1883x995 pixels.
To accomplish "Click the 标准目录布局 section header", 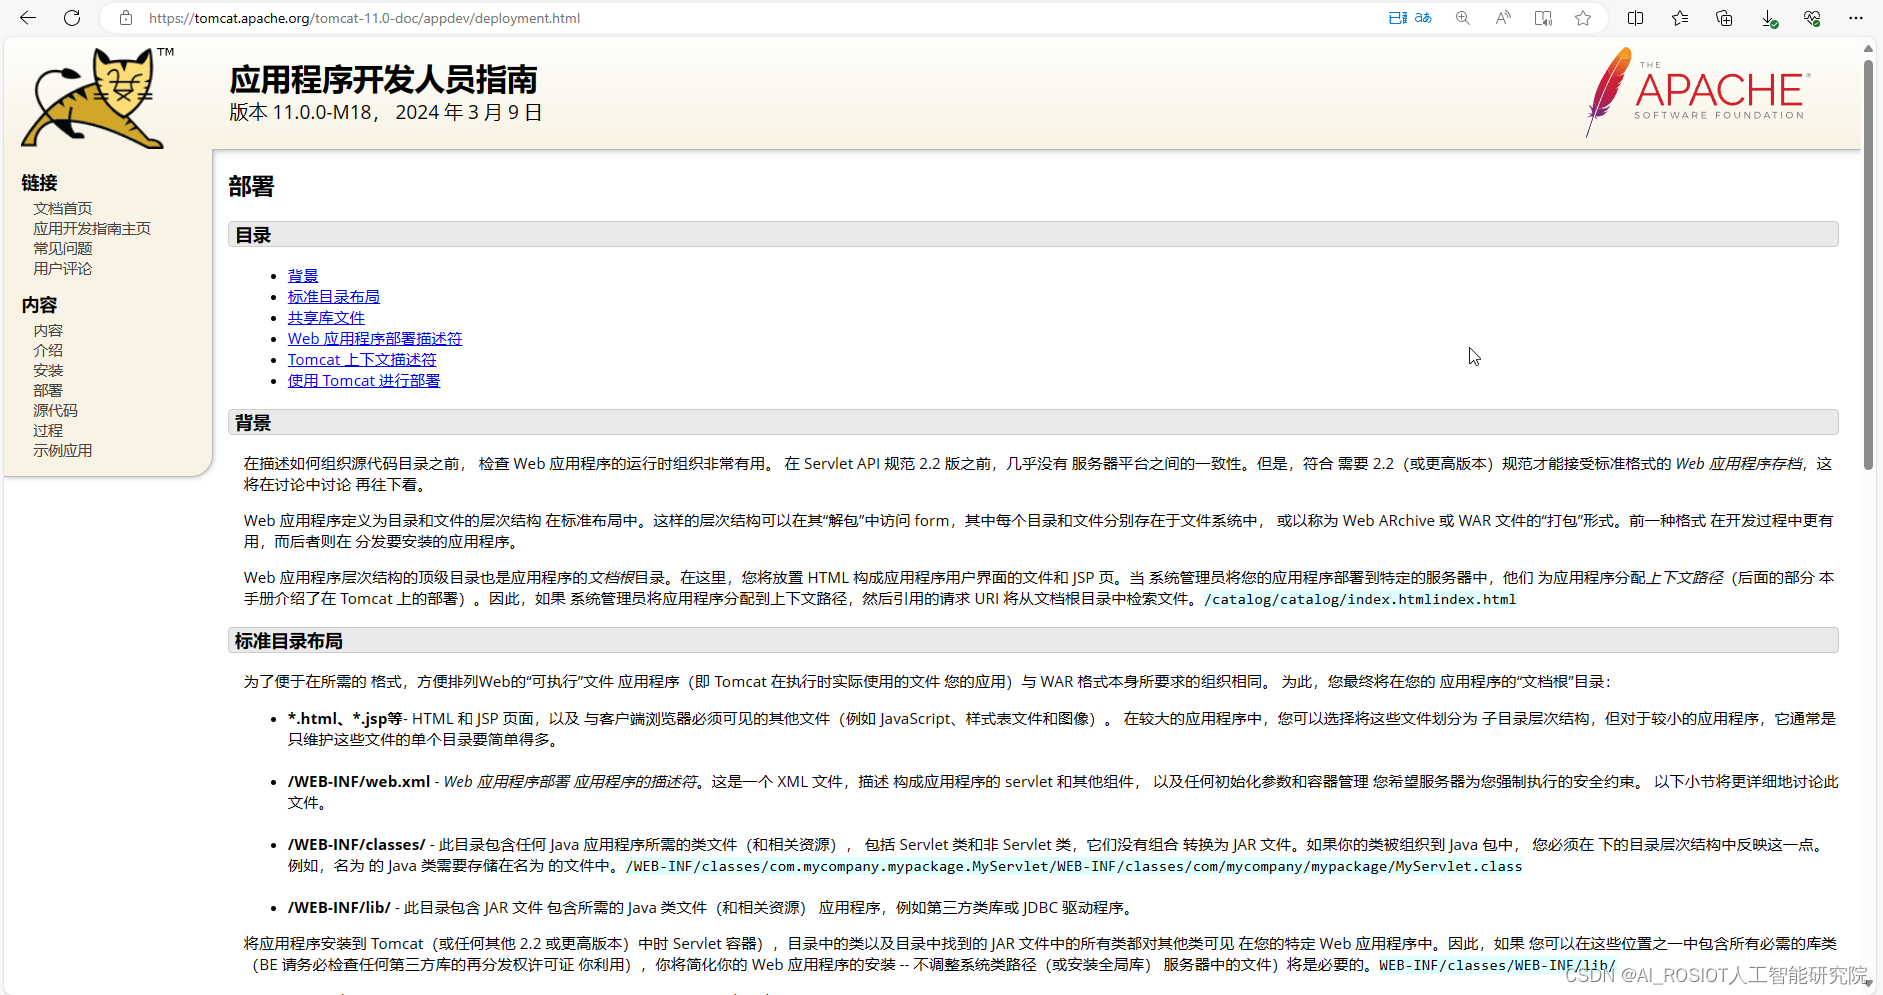I will [1033, 640].
